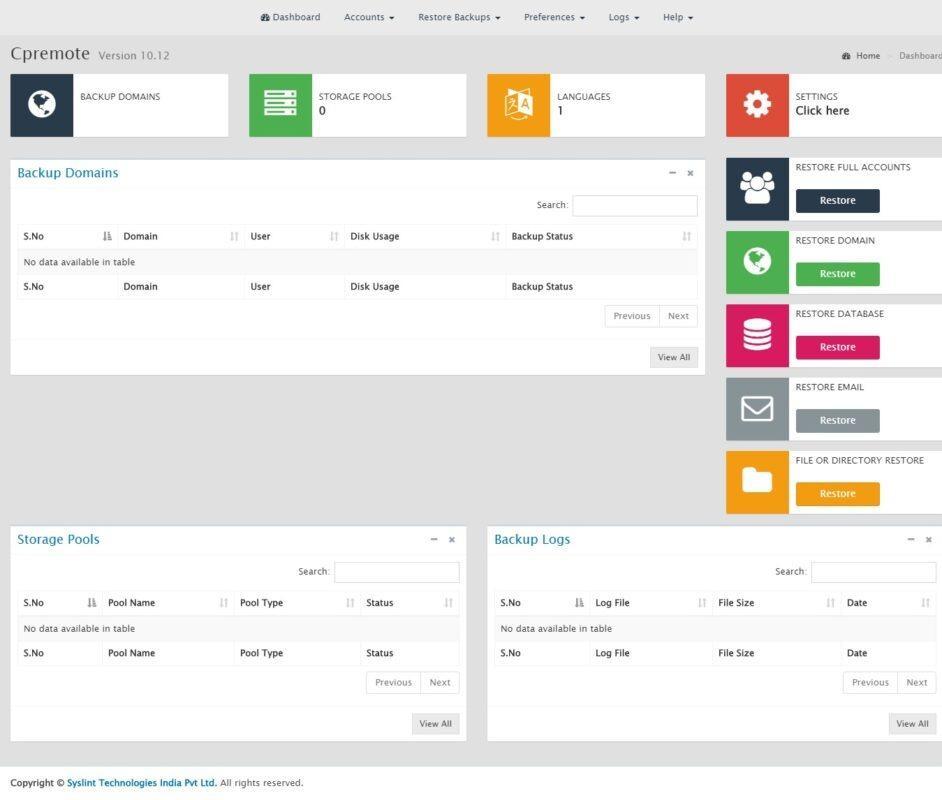Focus the Backup Logs search field
This screenshot has height=800, width=942.
coord(874,572)
